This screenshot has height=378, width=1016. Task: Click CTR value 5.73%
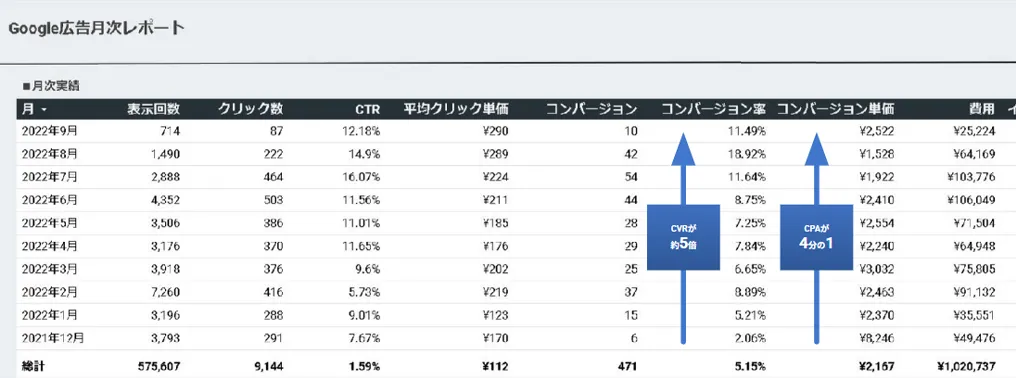(365, 292)
